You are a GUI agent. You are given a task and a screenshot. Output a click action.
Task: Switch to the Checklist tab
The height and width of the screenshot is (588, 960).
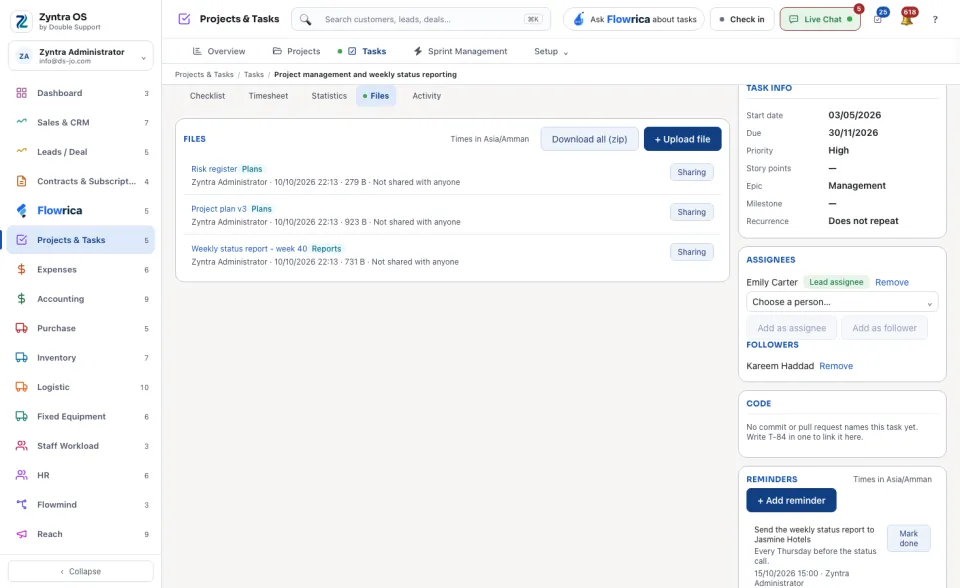pyautogui.click(x=208, y=96)
